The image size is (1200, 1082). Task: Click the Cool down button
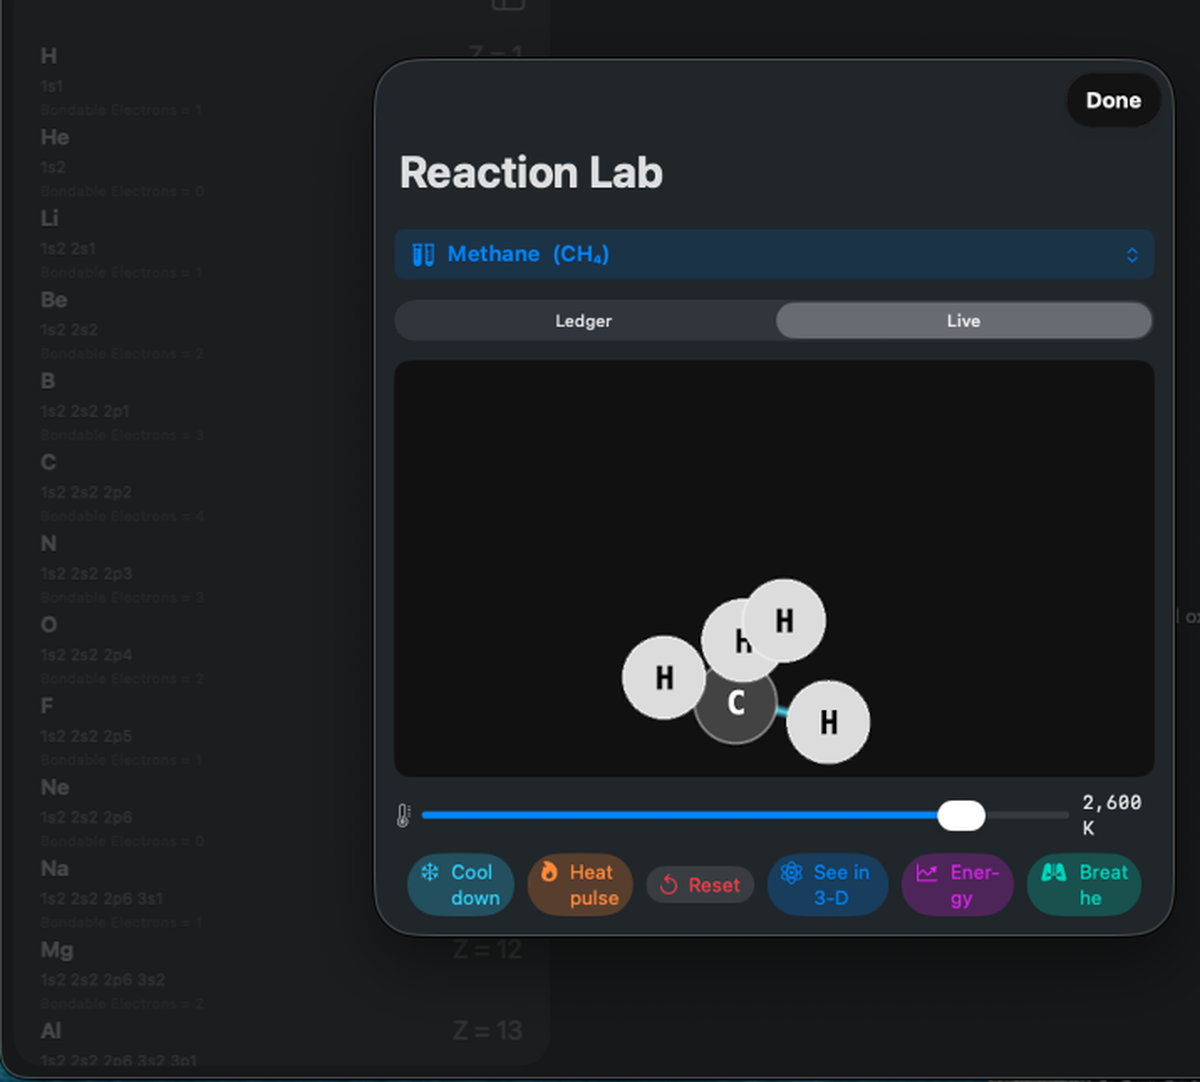coord(461,885)
